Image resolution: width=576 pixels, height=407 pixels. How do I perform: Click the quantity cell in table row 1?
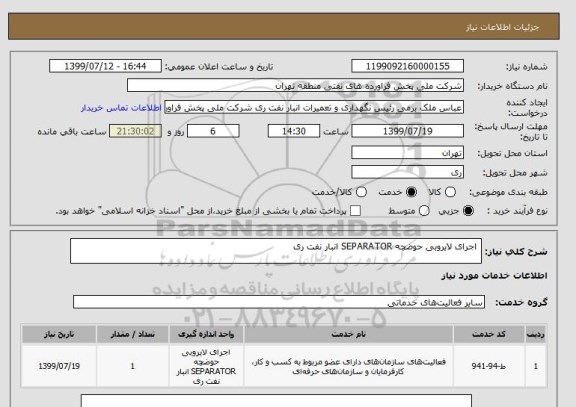click(133, 366)
